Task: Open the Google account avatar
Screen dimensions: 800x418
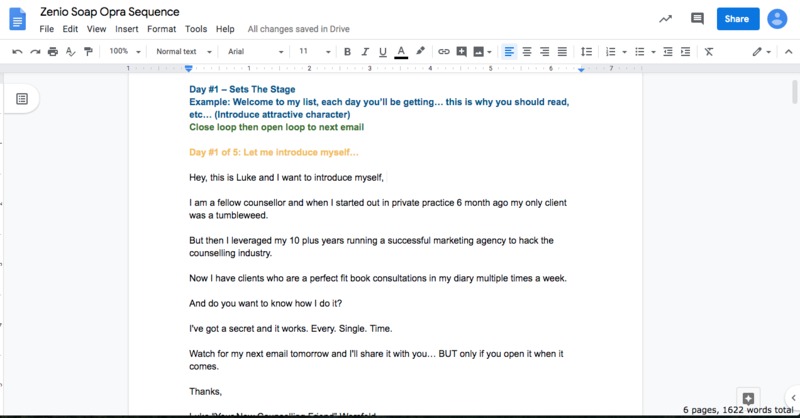Action: point(777,19)
